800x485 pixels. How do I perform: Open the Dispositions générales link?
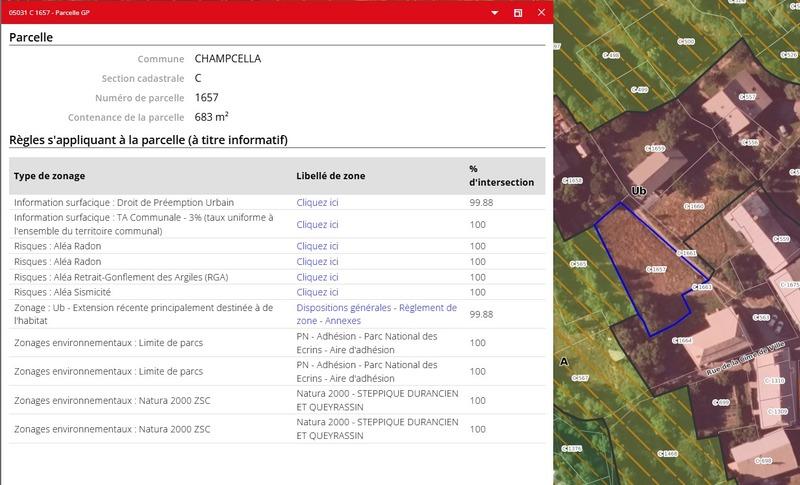pos(344,308)
